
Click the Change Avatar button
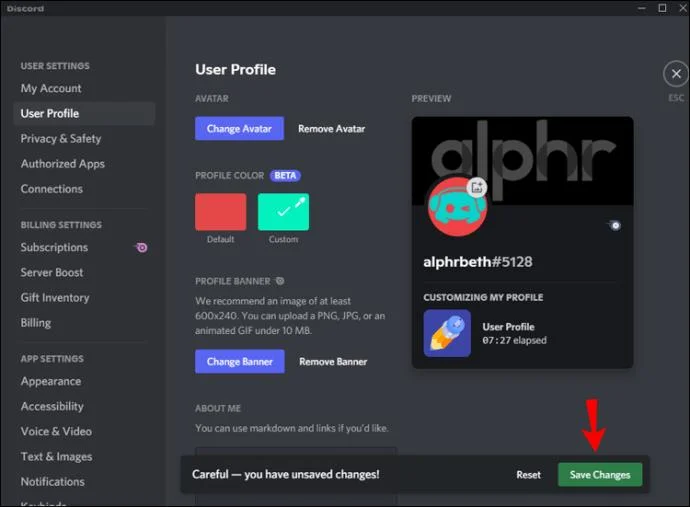(x=239, y=129)
